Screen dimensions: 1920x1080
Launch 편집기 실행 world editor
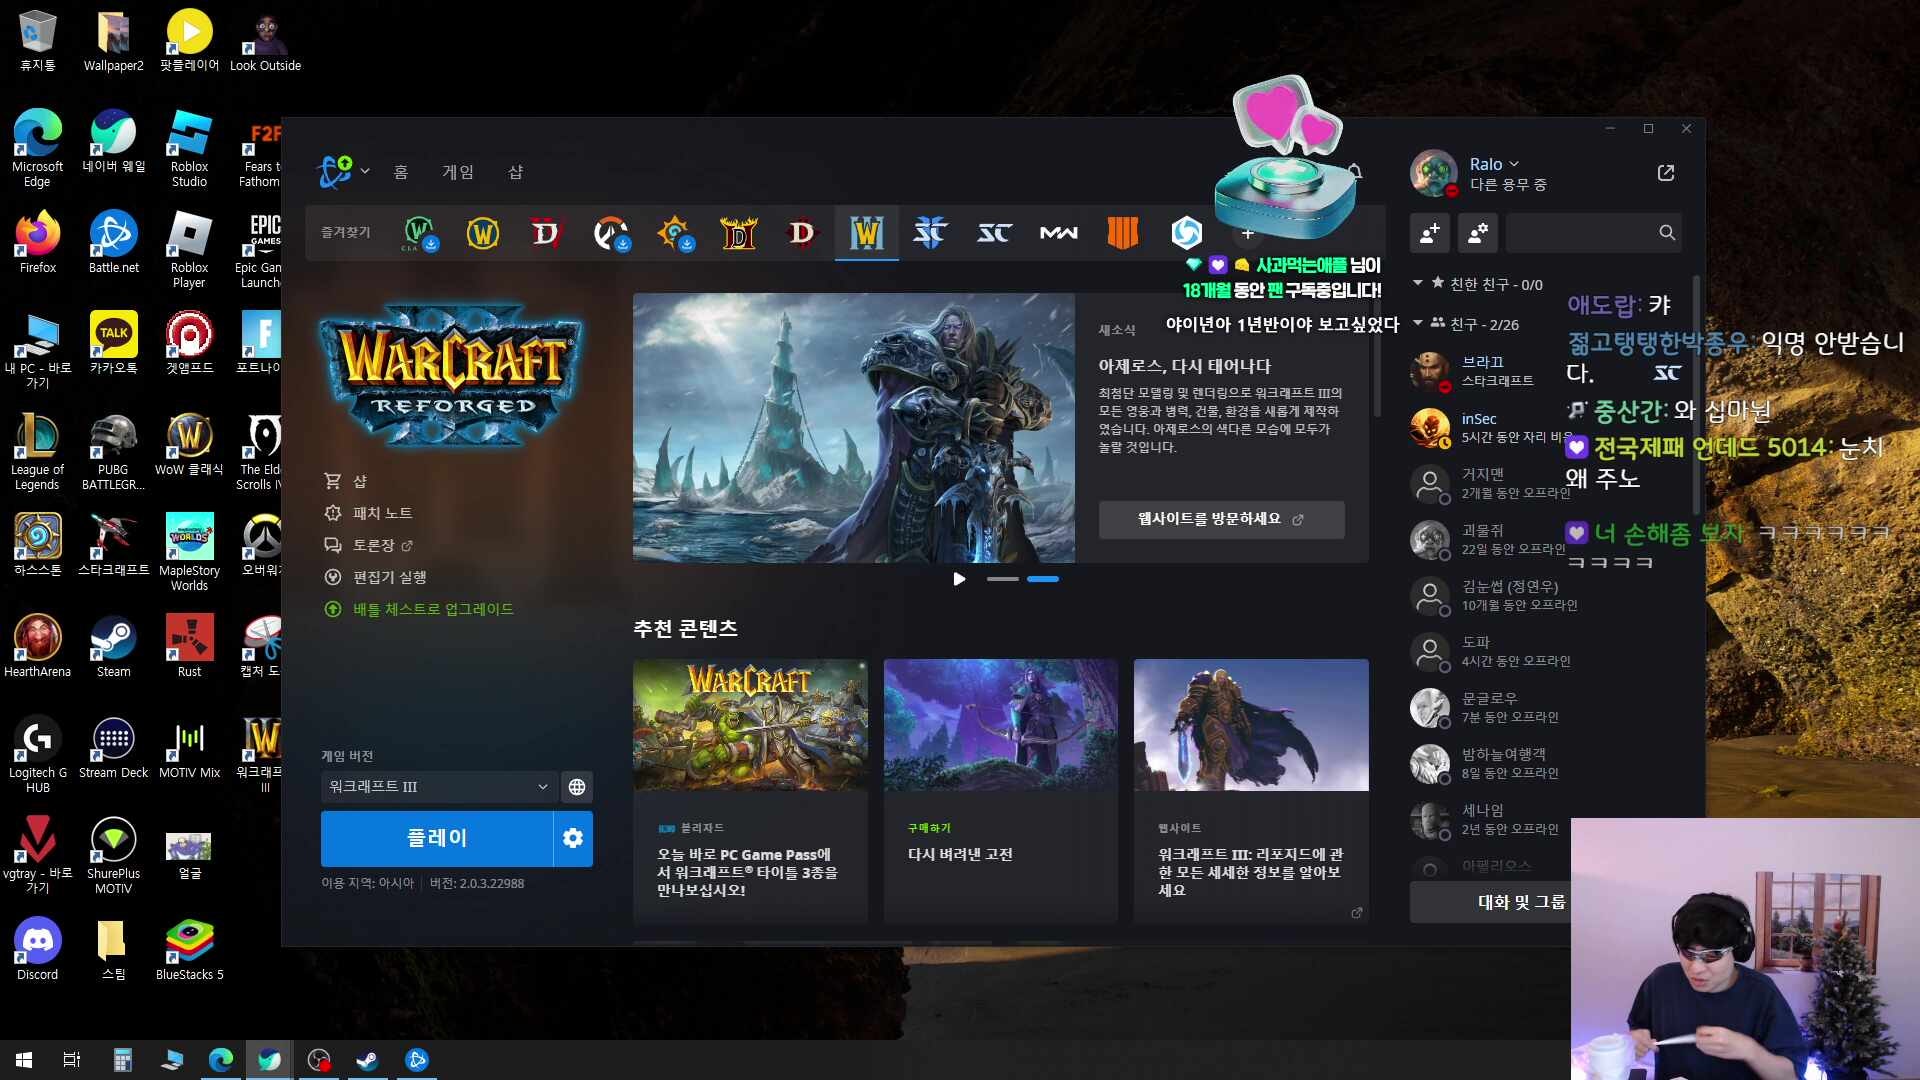[x=375, y=577]
